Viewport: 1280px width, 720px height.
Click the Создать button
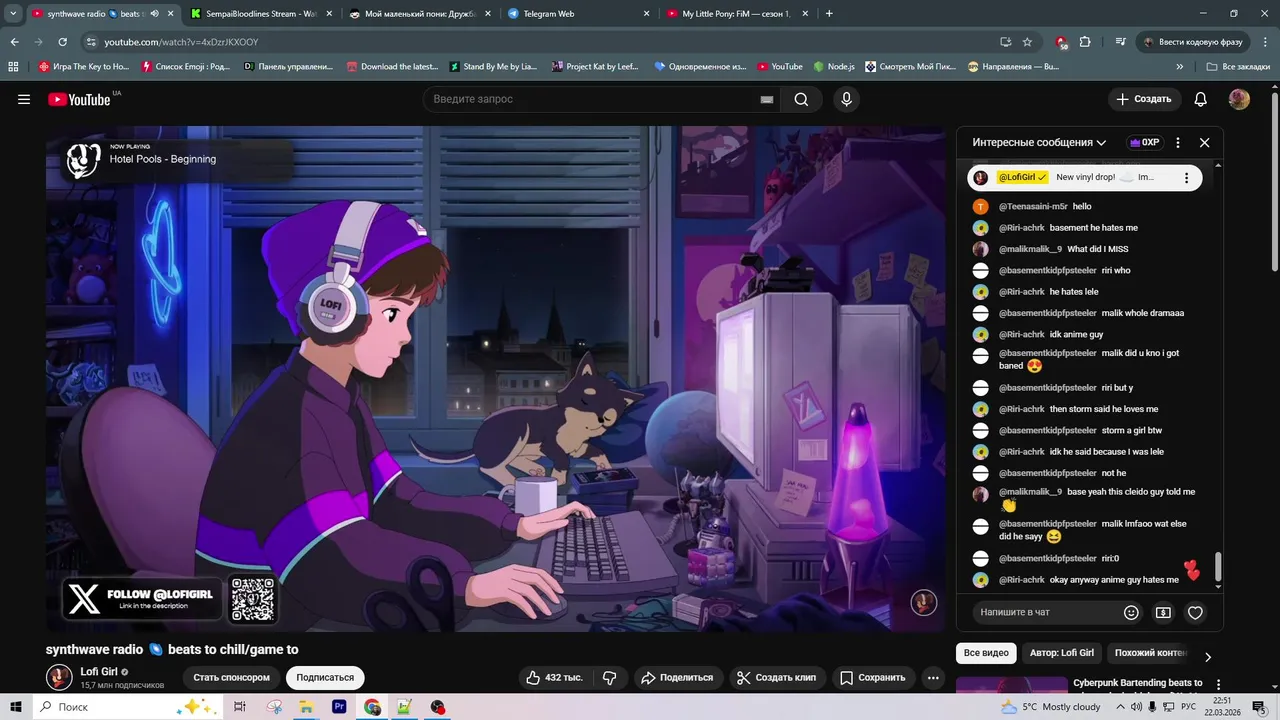point(1144,99)
